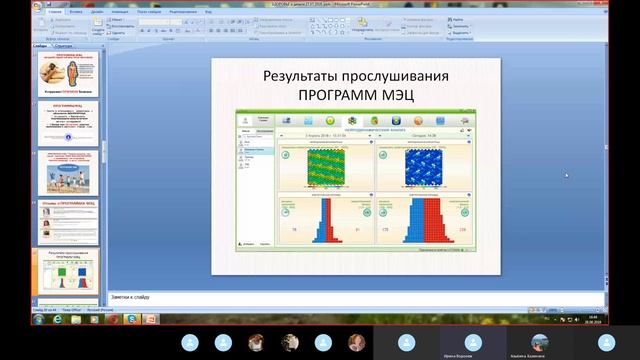640x360 pixels.
Task: Open the shapes gallery in the ribbon
Action: (x=329, y=26)
